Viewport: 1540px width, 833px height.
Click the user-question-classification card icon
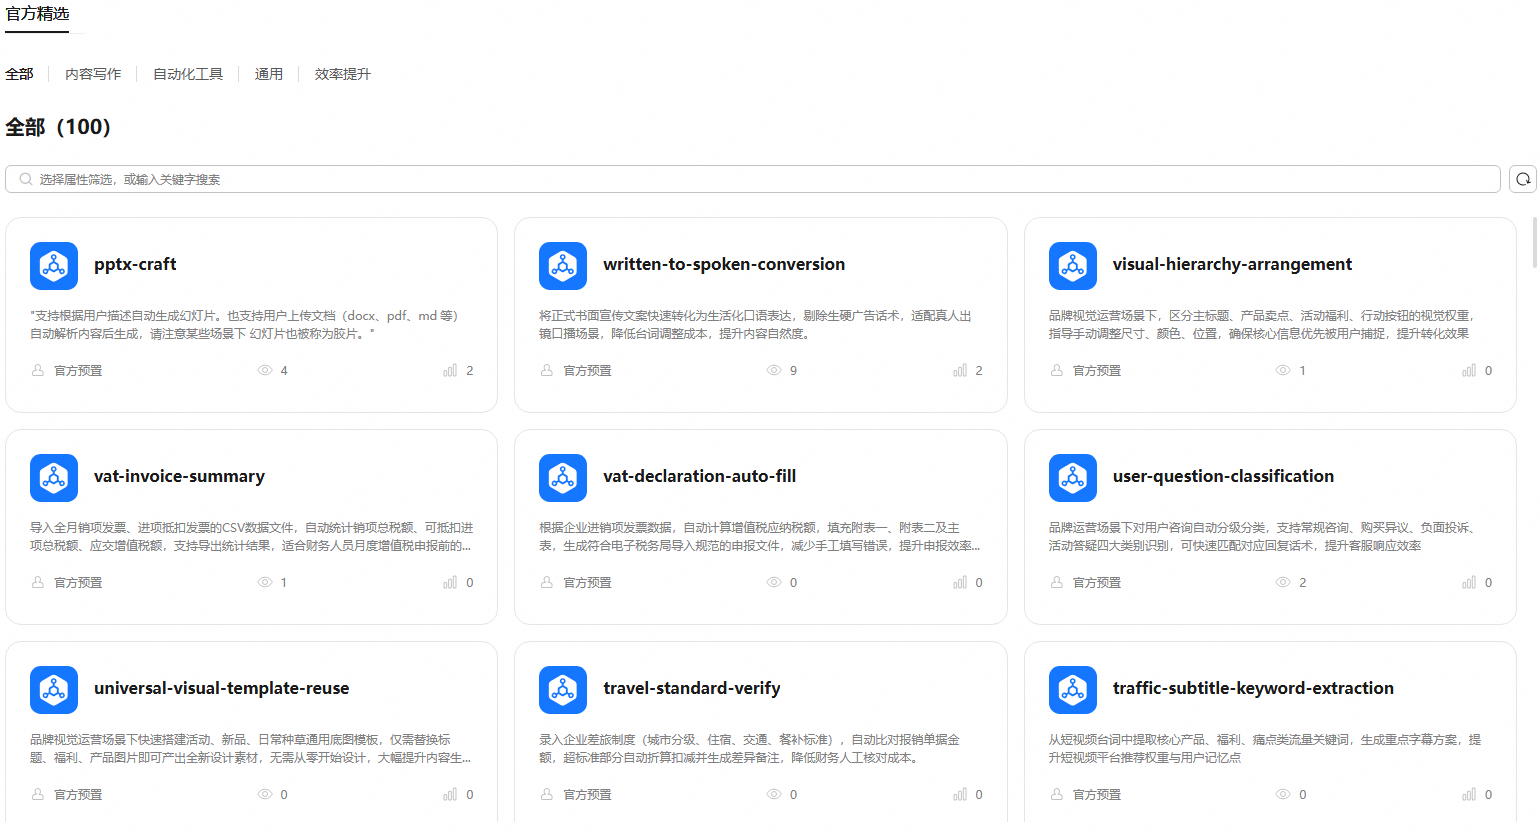(1073, 478)
